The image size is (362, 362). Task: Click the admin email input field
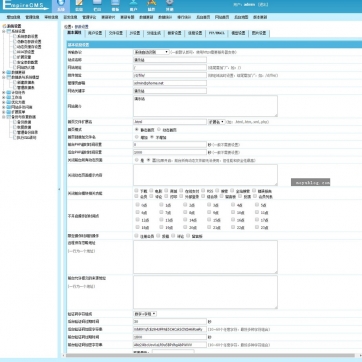tap(170, 83)
